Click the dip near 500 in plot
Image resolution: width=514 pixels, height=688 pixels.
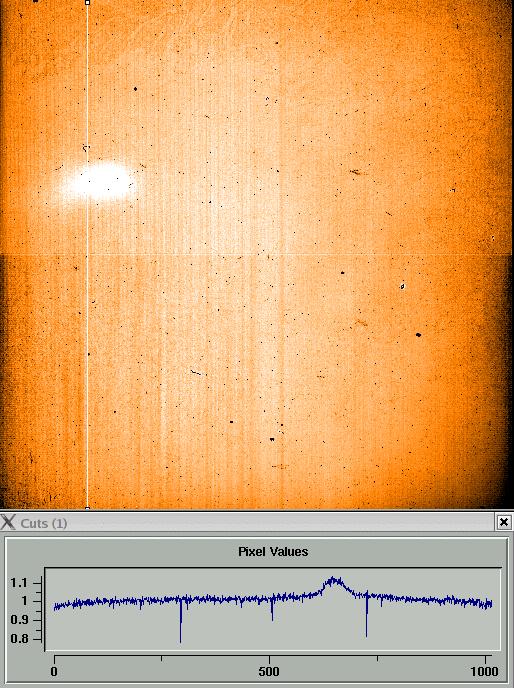click(x=272, y=609)
